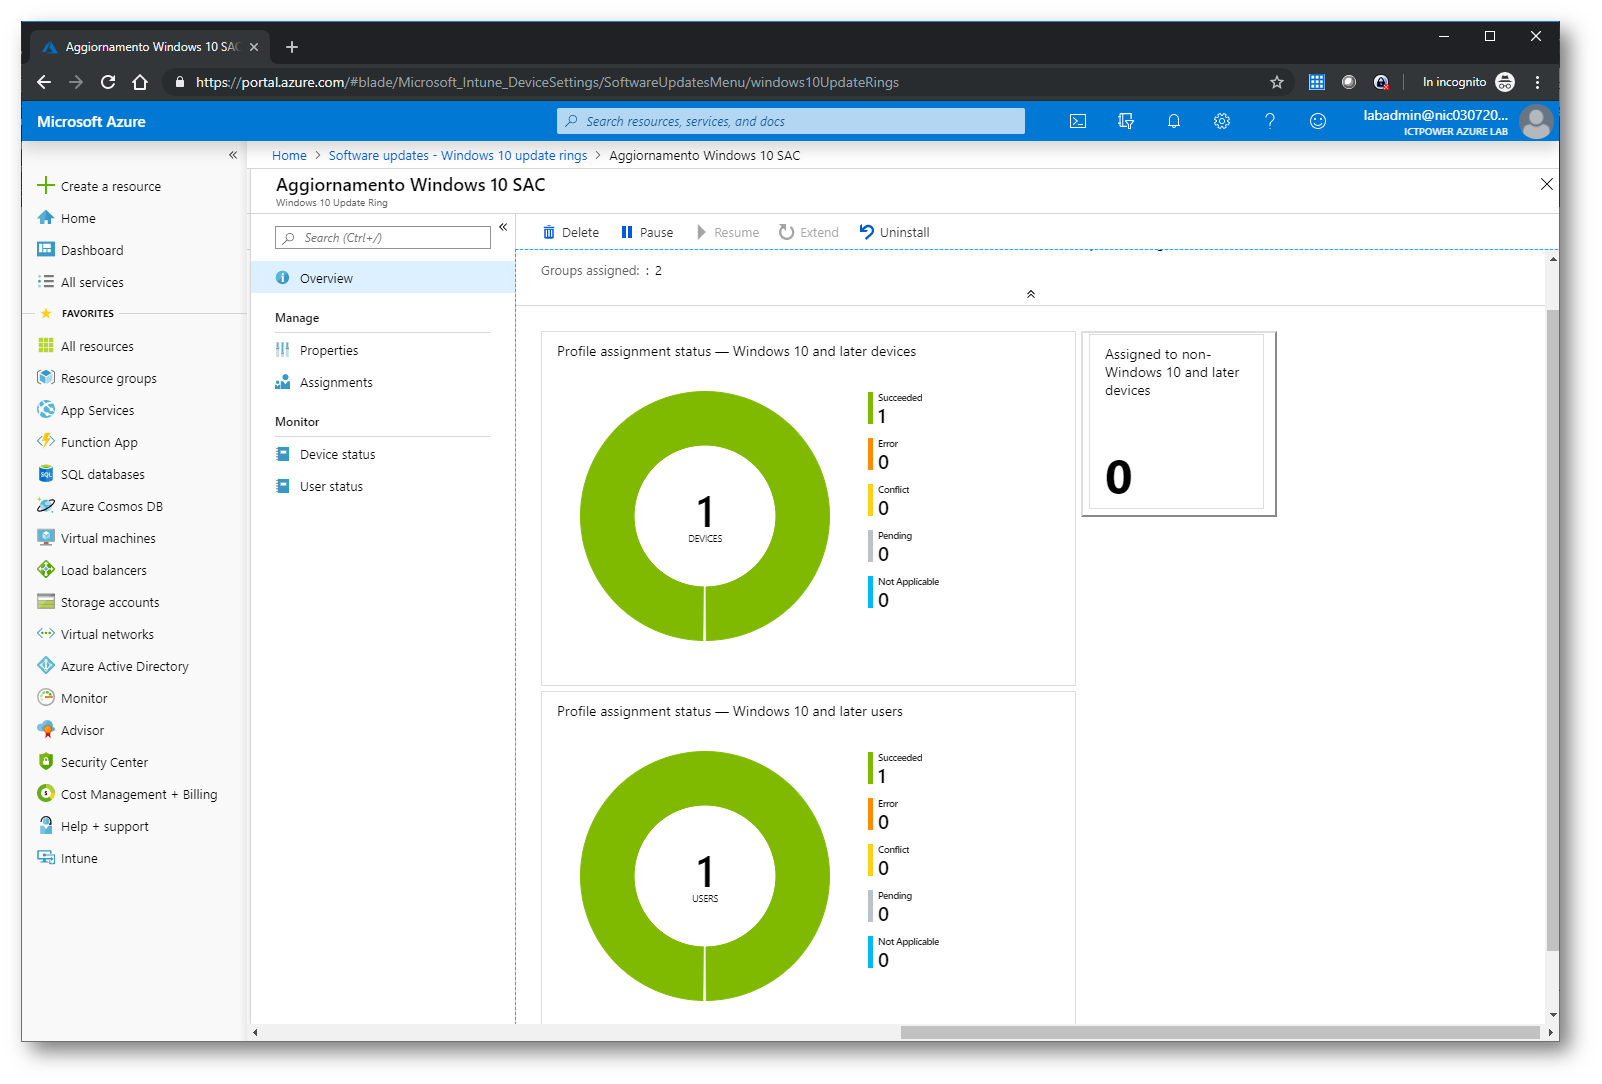Focus the blade Search (Ctrl+/) box
Viewport: 1602px width, 1084px height.
click(x=383, y=237)
